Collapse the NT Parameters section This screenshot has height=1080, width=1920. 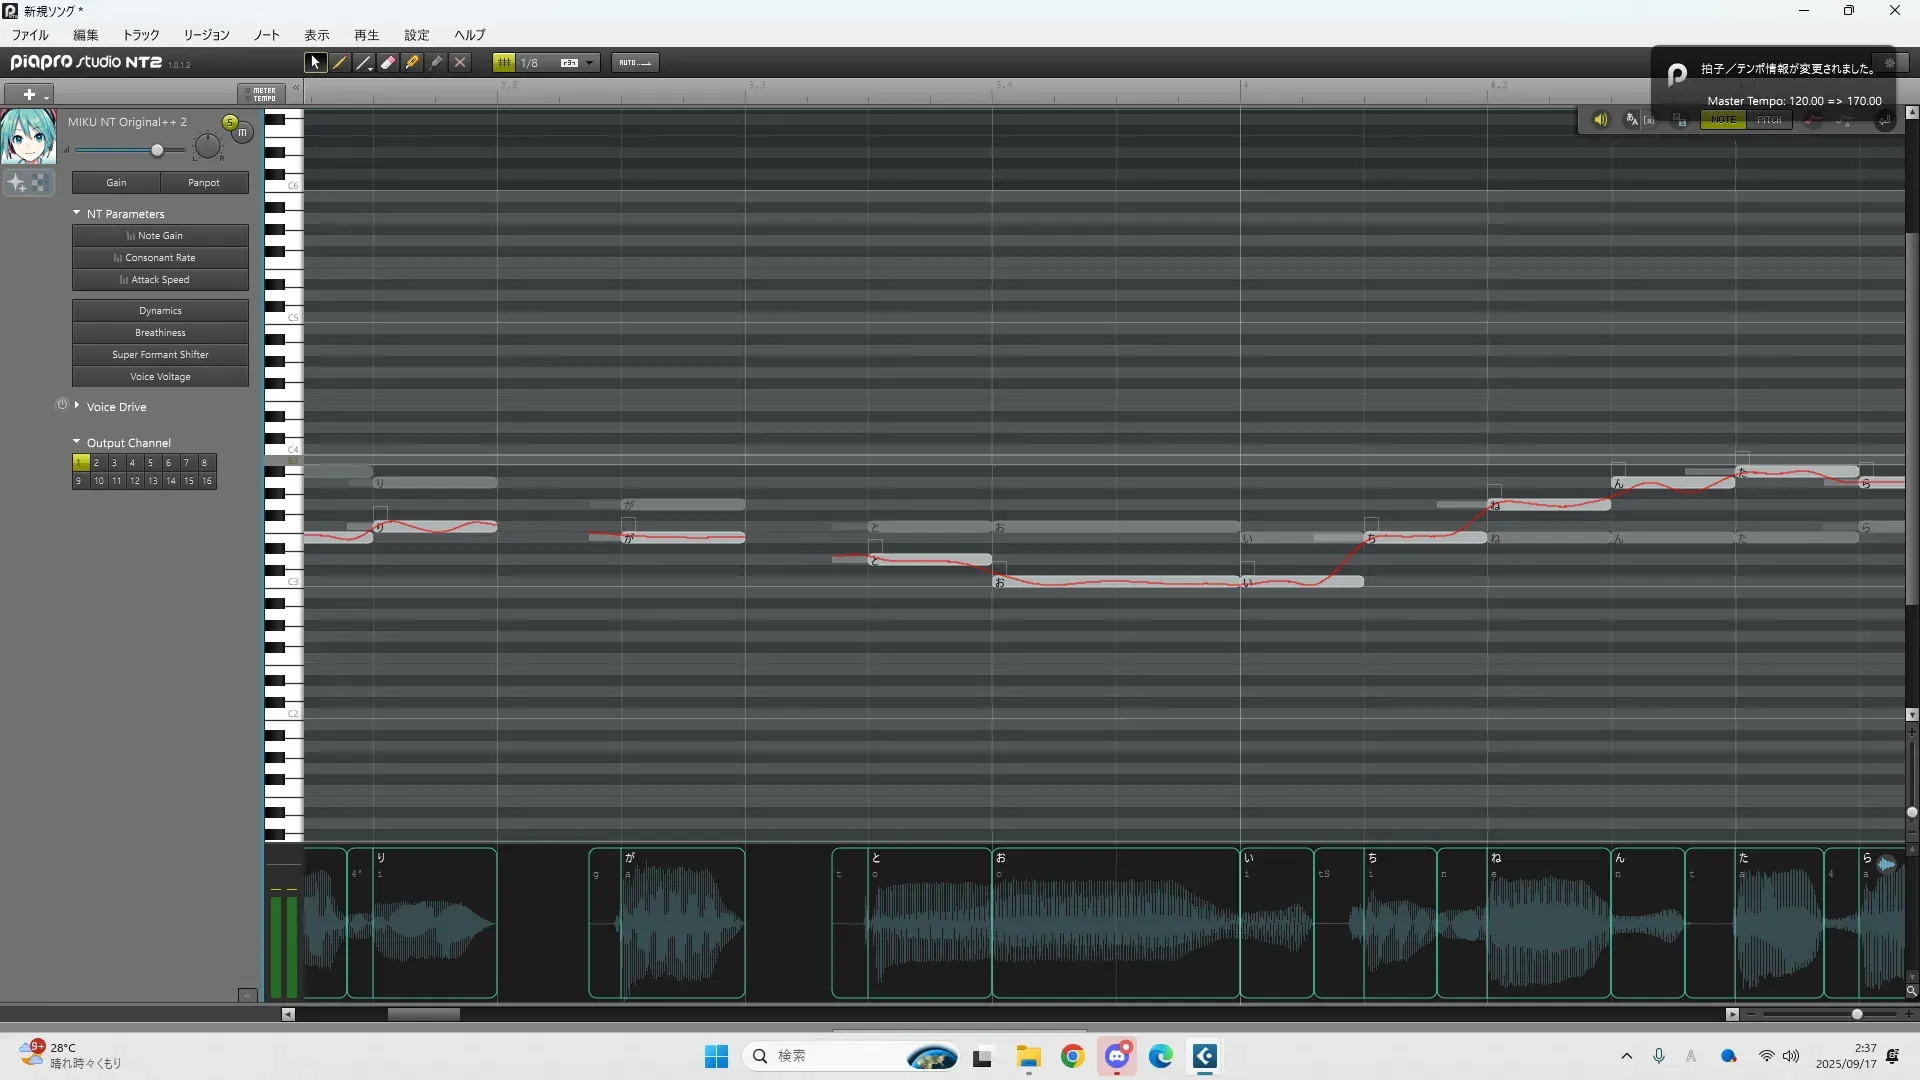pos(77,213)
